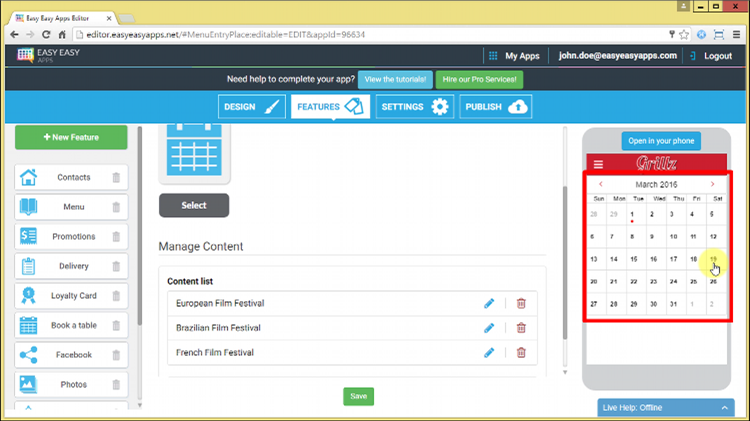Click the browser back arrow
Viewport: 750px width, 421px height.
14,34
